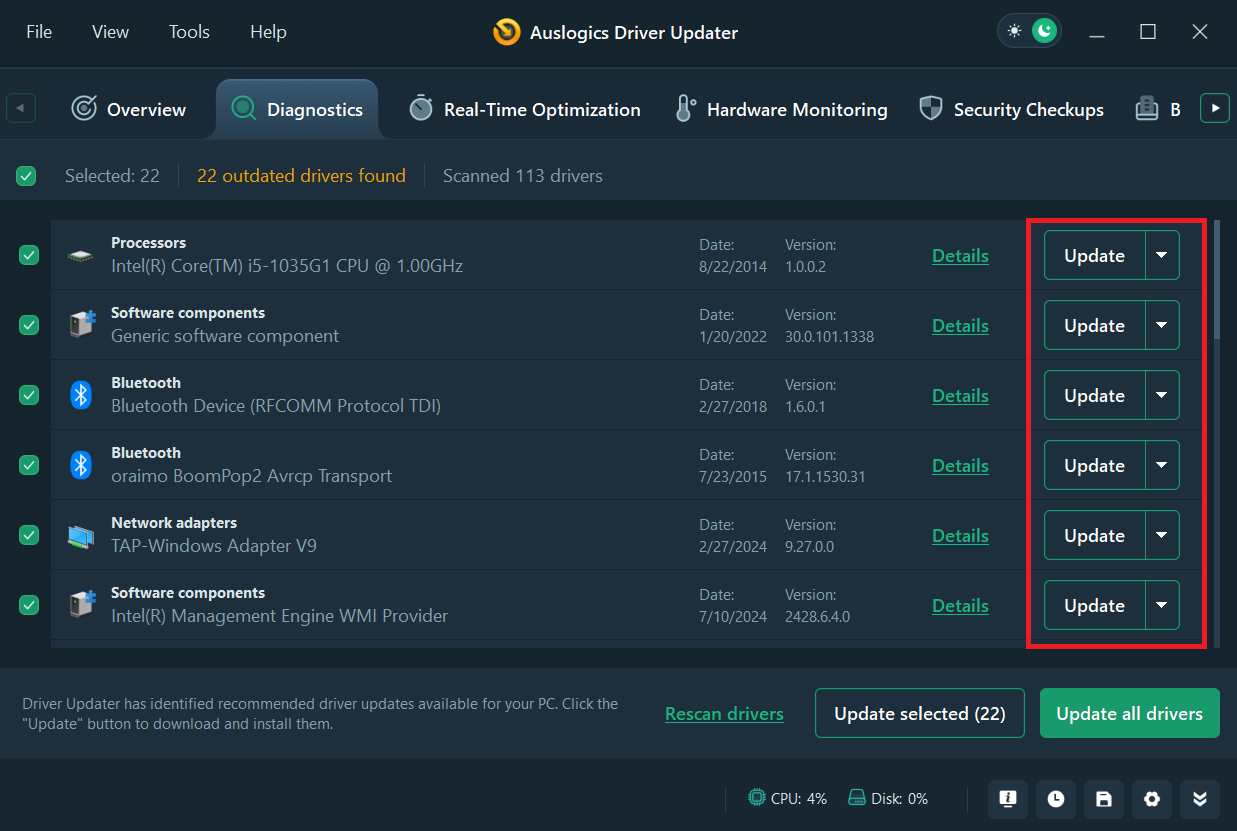The width and height of the screenshot is (1237, 831).
Task: Open the Real-Time Optimization tab
Action: (x=525, y=109)
